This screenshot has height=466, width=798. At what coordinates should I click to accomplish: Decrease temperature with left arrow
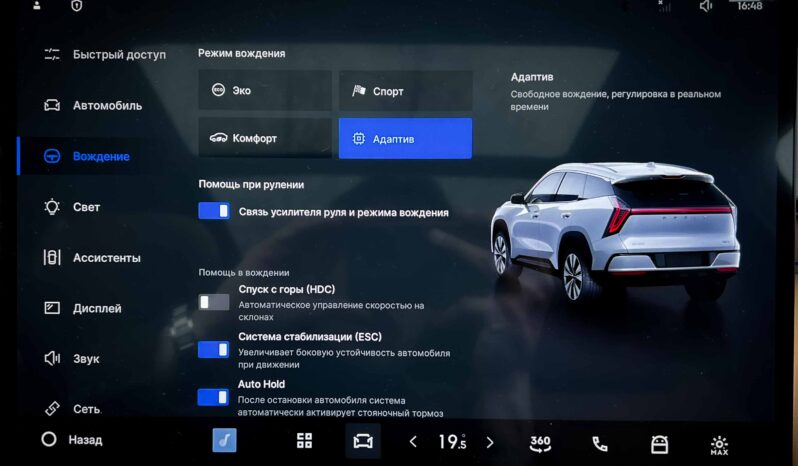[x=413, y=442]
